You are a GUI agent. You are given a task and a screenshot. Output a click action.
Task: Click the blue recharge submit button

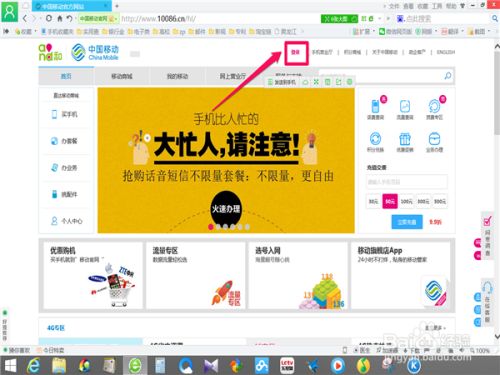coord(407,222)
